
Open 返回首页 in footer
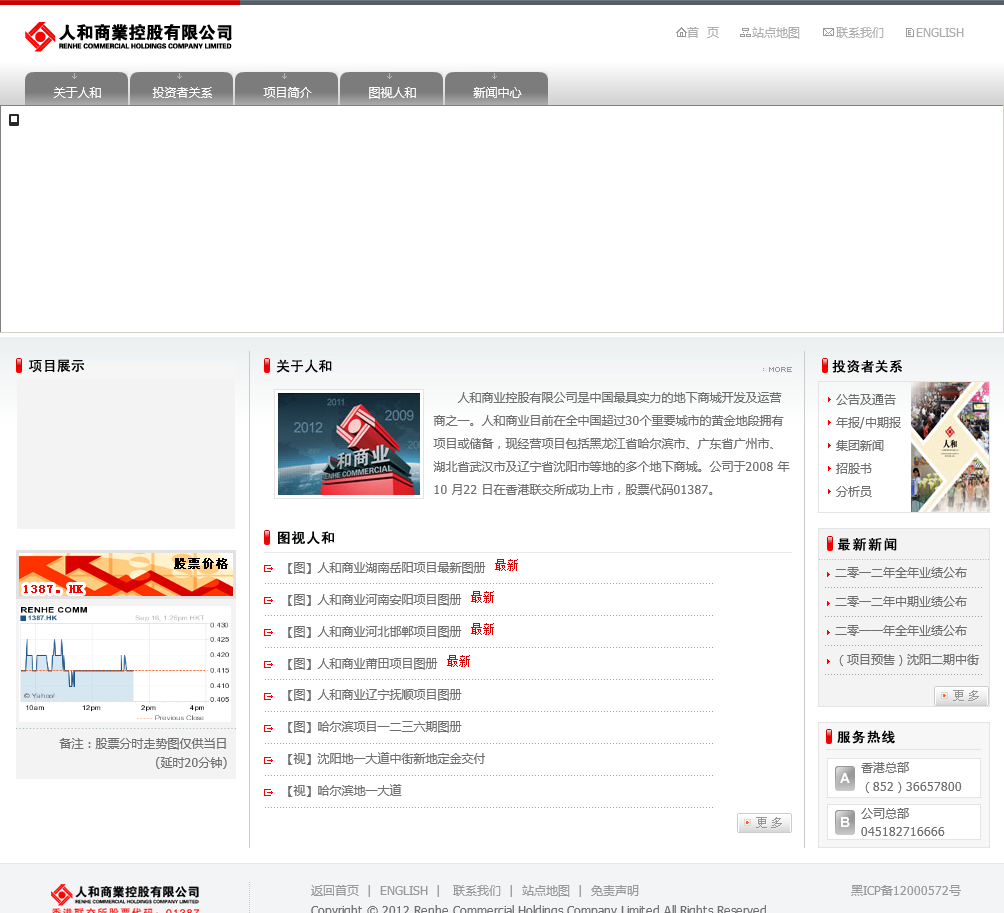335,891
